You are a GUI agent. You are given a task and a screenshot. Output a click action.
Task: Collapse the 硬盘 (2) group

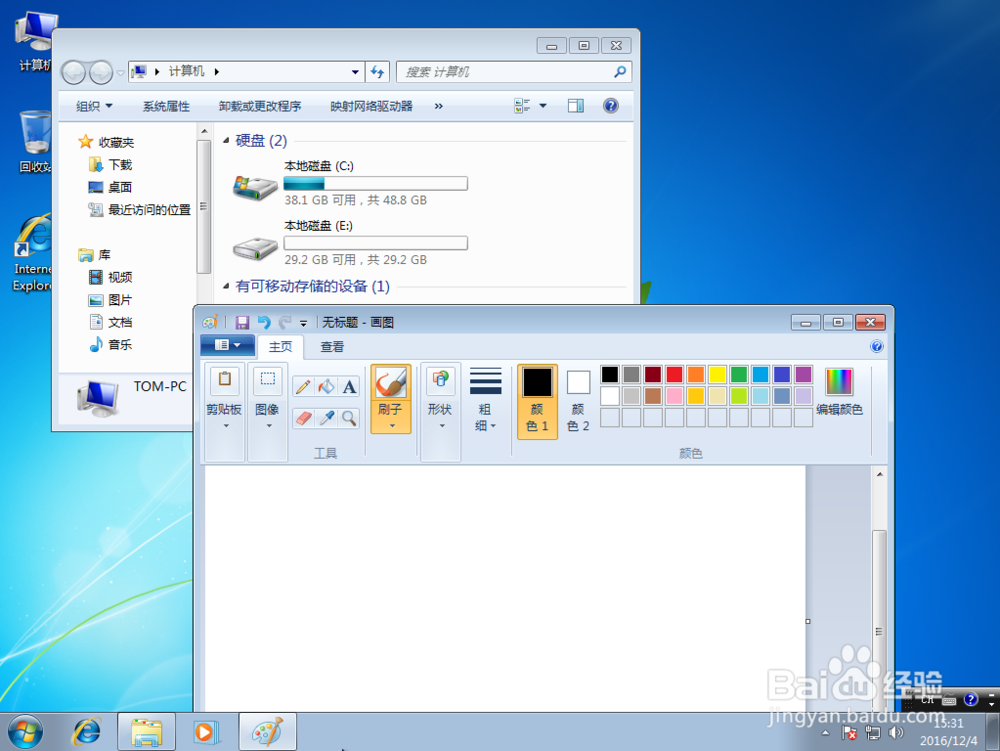[226, 140]
